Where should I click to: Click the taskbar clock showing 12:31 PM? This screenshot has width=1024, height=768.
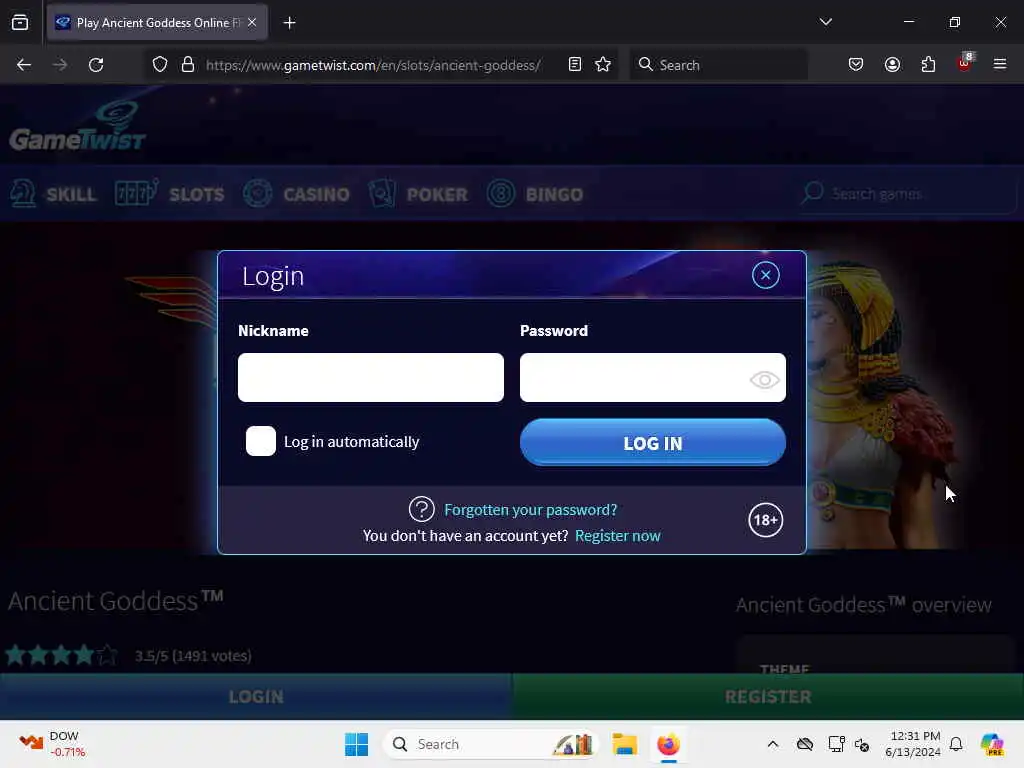pyautogui.click(x=912, y=744)
